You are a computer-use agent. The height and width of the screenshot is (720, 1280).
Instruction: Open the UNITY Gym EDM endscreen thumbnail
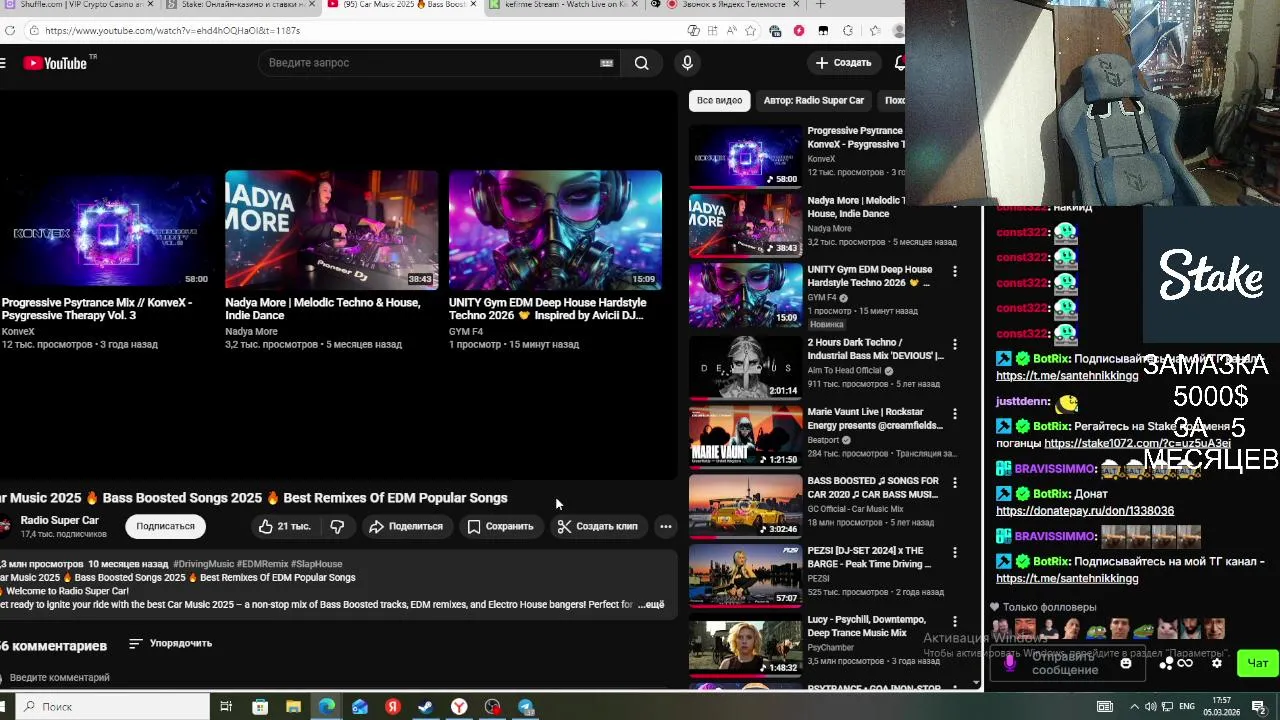coord(555,230)
